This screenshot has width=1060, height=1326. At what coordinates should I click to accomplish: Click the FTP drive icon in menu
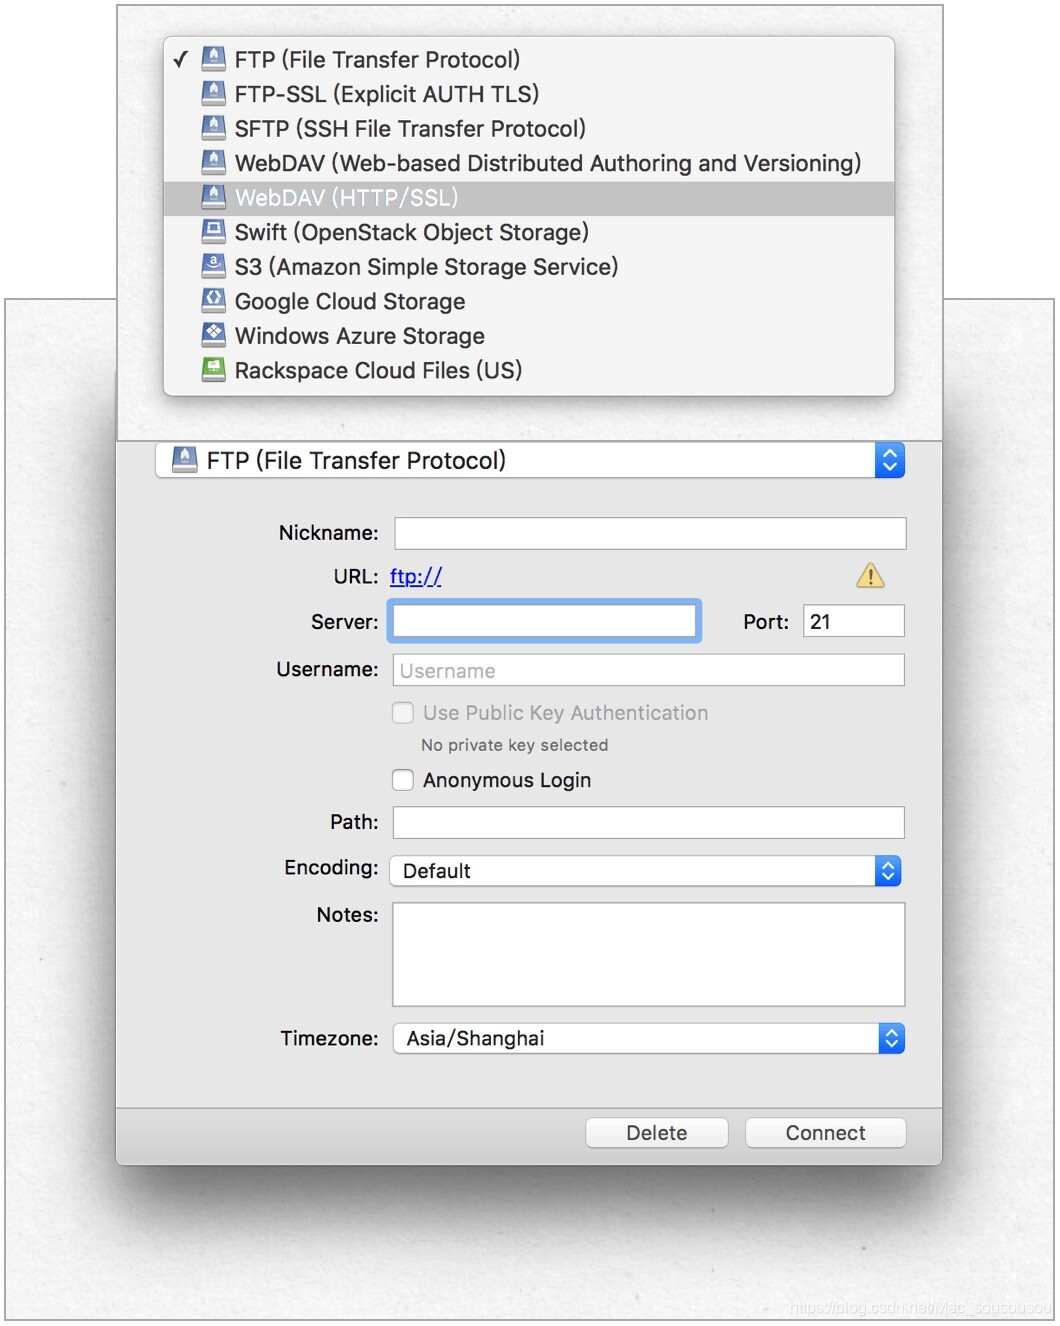point(213,58)
